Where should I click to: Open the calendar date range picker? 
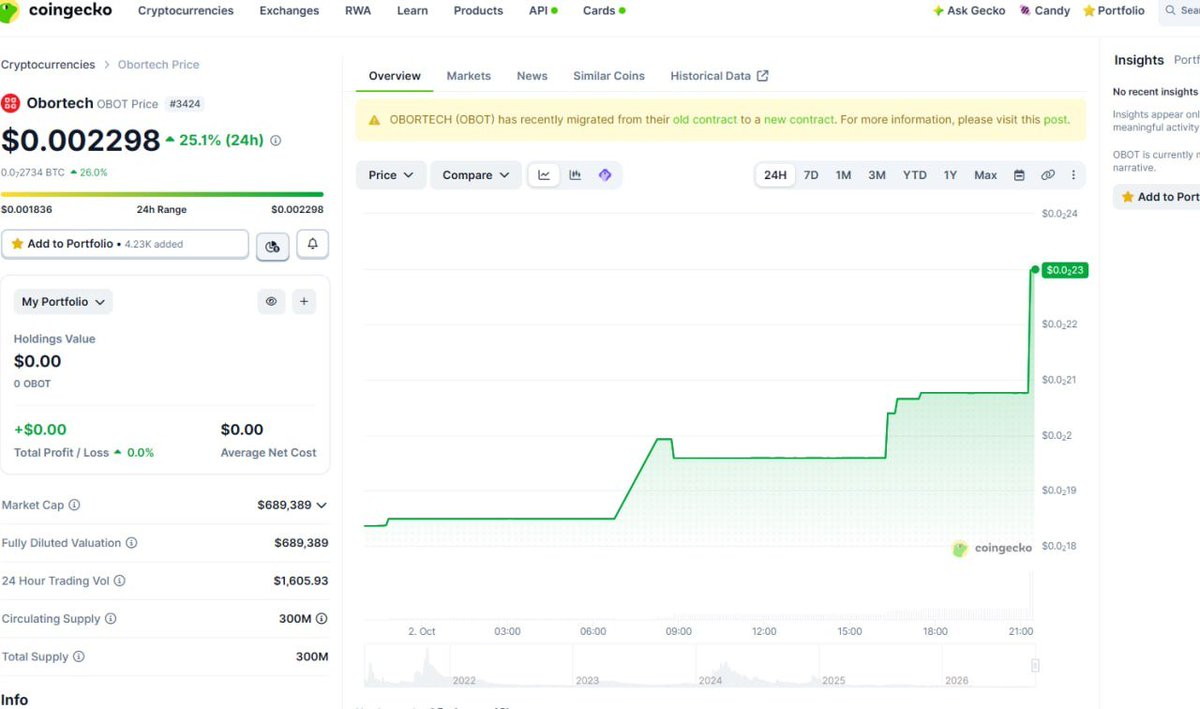(x=1019, y=175)
